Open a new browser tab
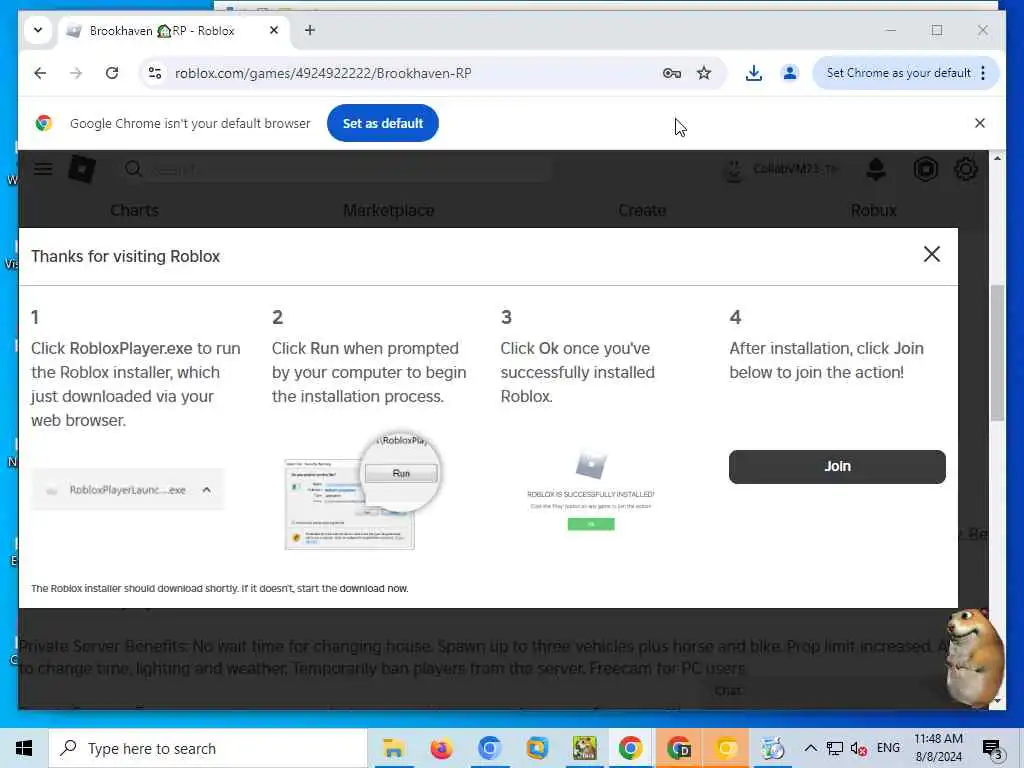 click(x=310, y=30)
